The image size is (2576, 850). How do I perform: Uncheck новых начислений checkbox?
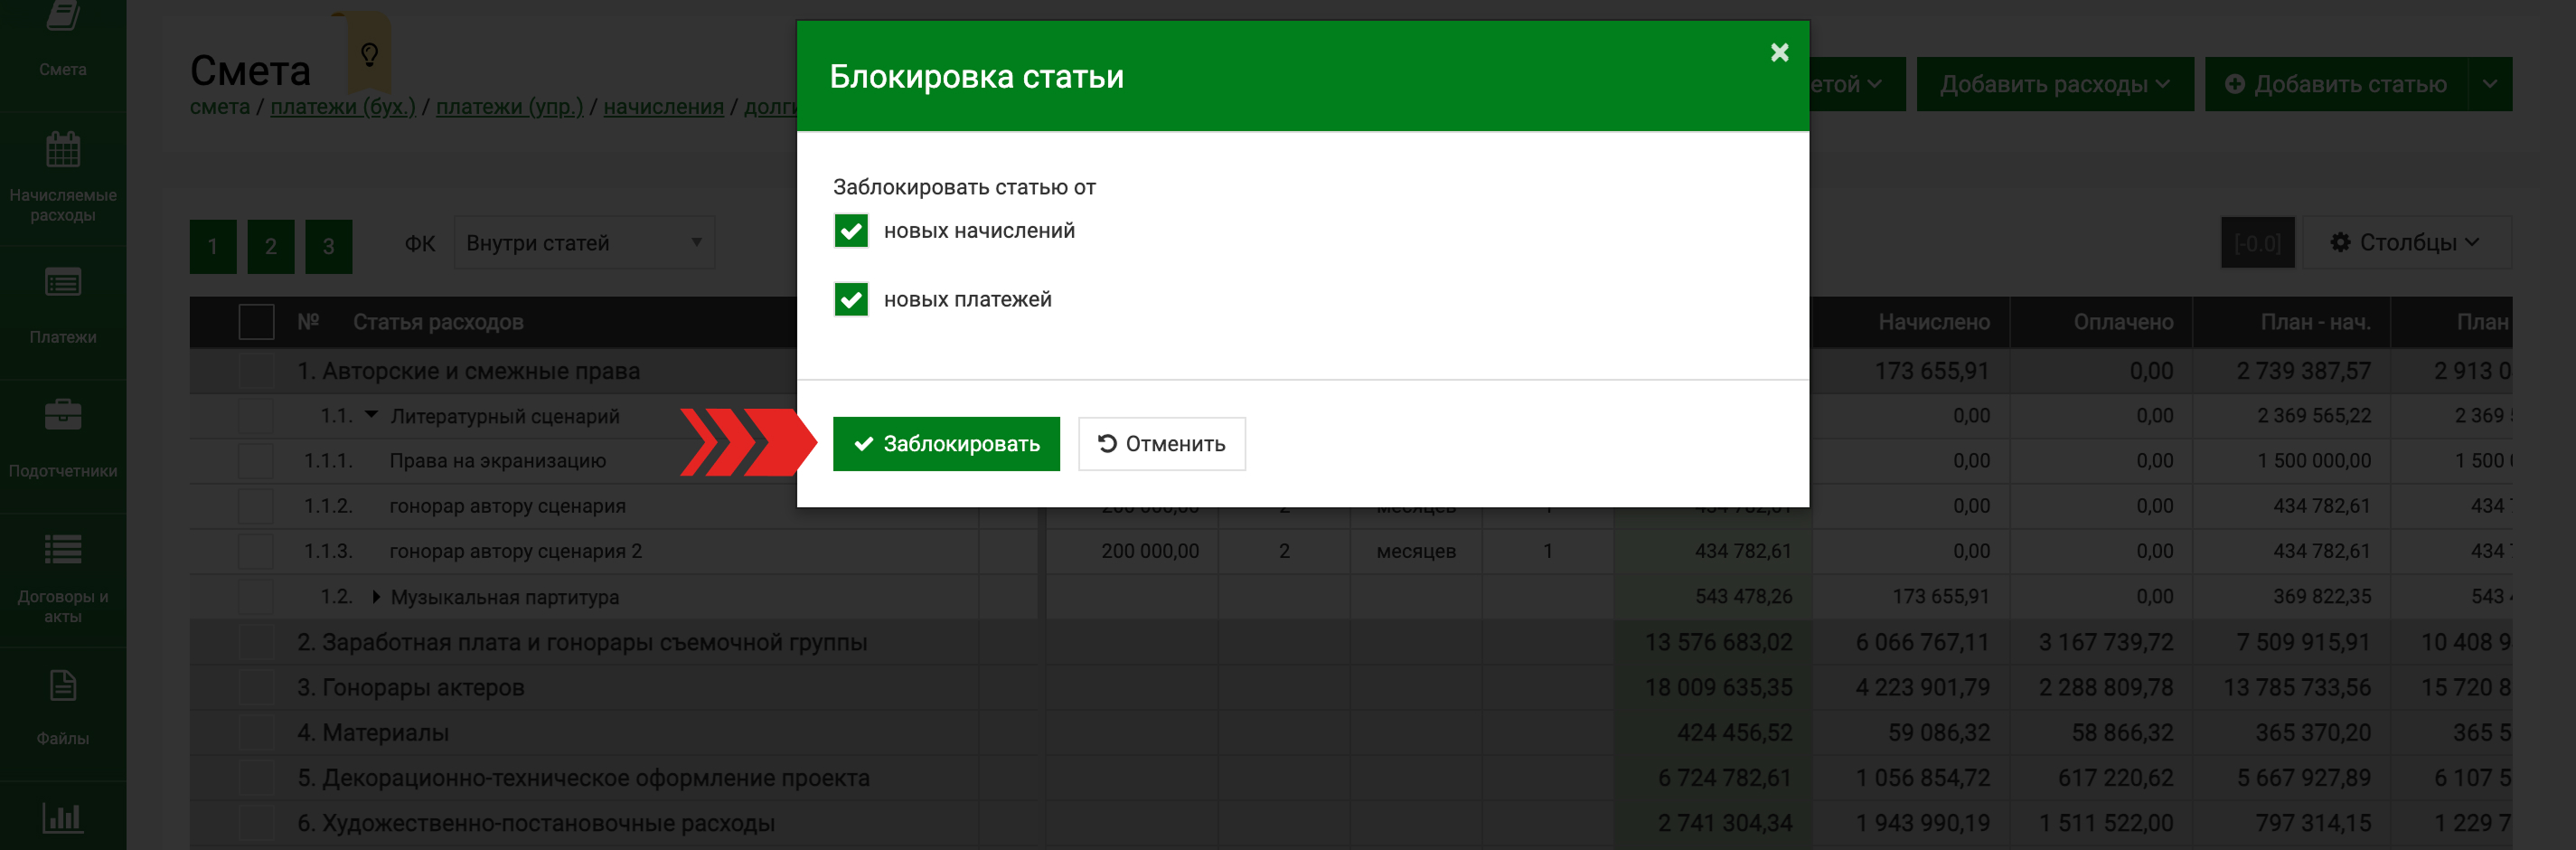pos(851,231)
